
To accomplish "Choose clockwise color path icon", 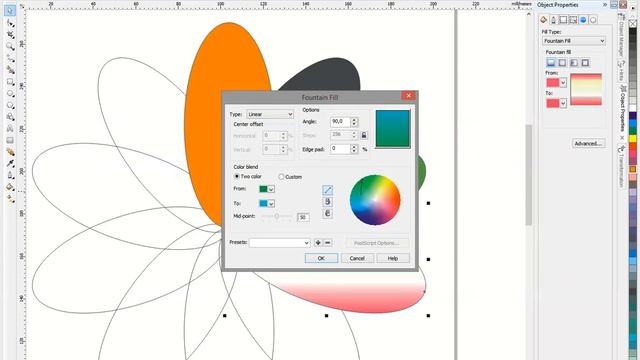I will 327,214.
